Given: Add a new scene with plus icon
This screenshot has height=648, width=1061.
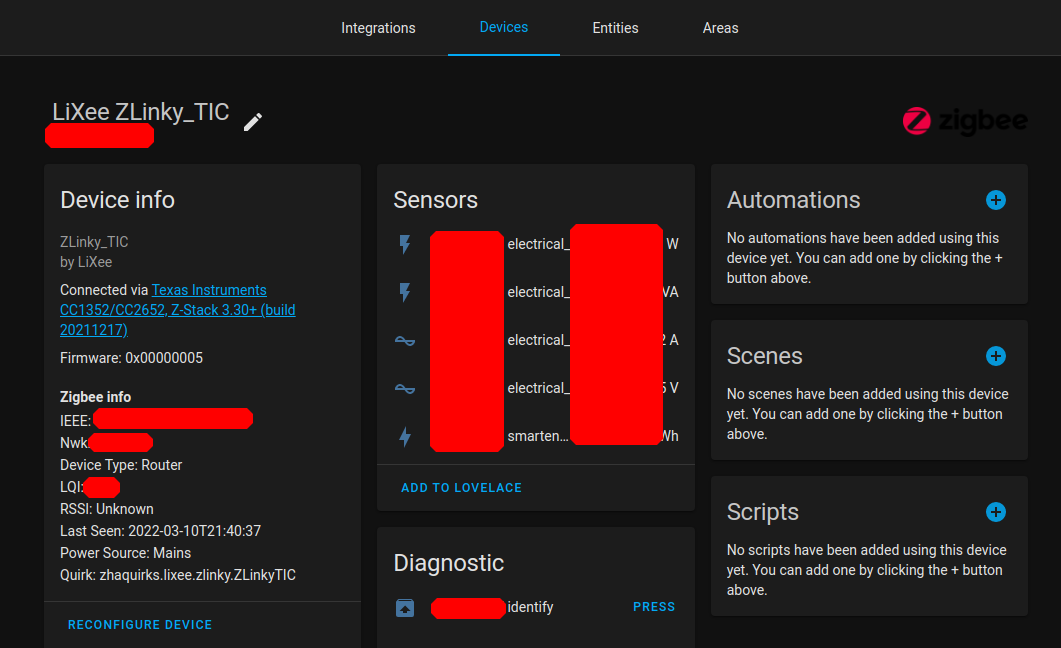Looking at the screenshot, I should pyautogui.click(x=995, y=356).
